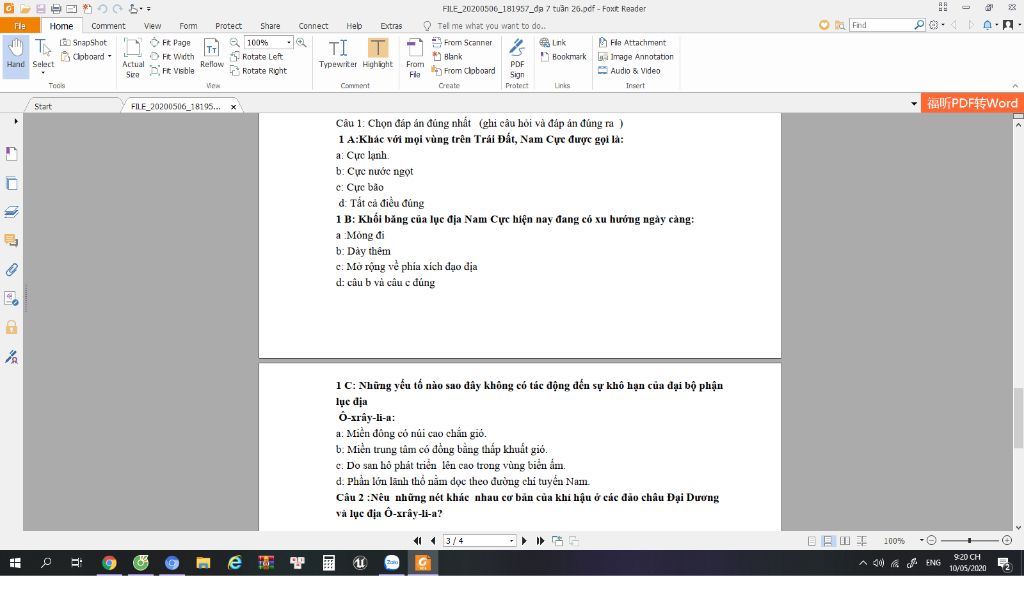Switch to the Comment ribbon tab
Screen dimensions: 1024x591
(x=108, y=25)
